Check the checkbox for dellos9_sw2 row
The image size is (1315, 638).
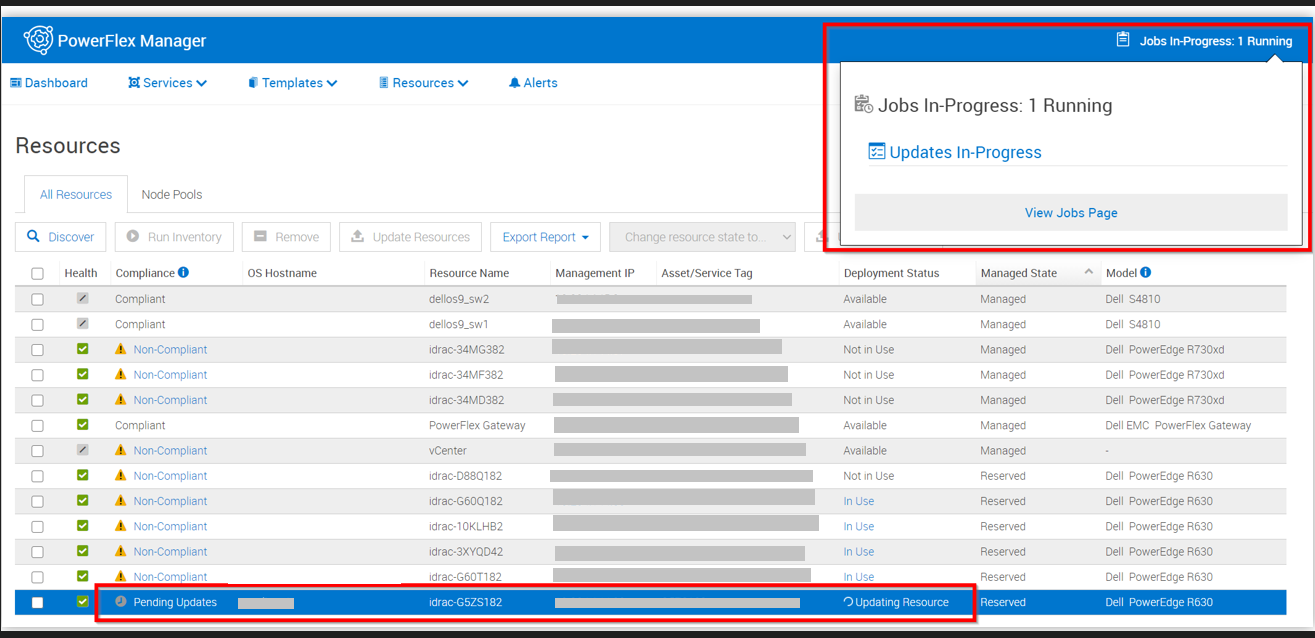click(x=37, y=298)
